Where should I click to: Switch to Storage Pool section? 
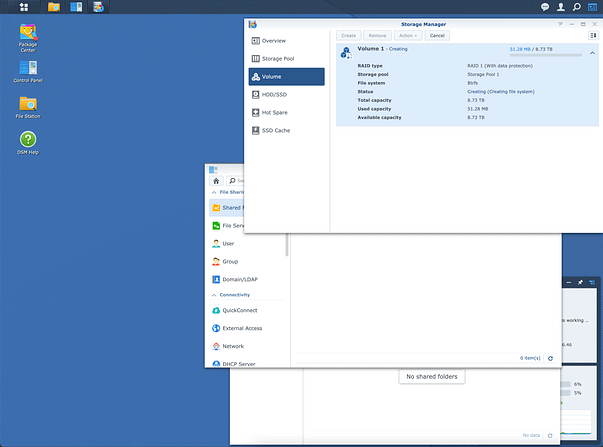tap(278, 58)
